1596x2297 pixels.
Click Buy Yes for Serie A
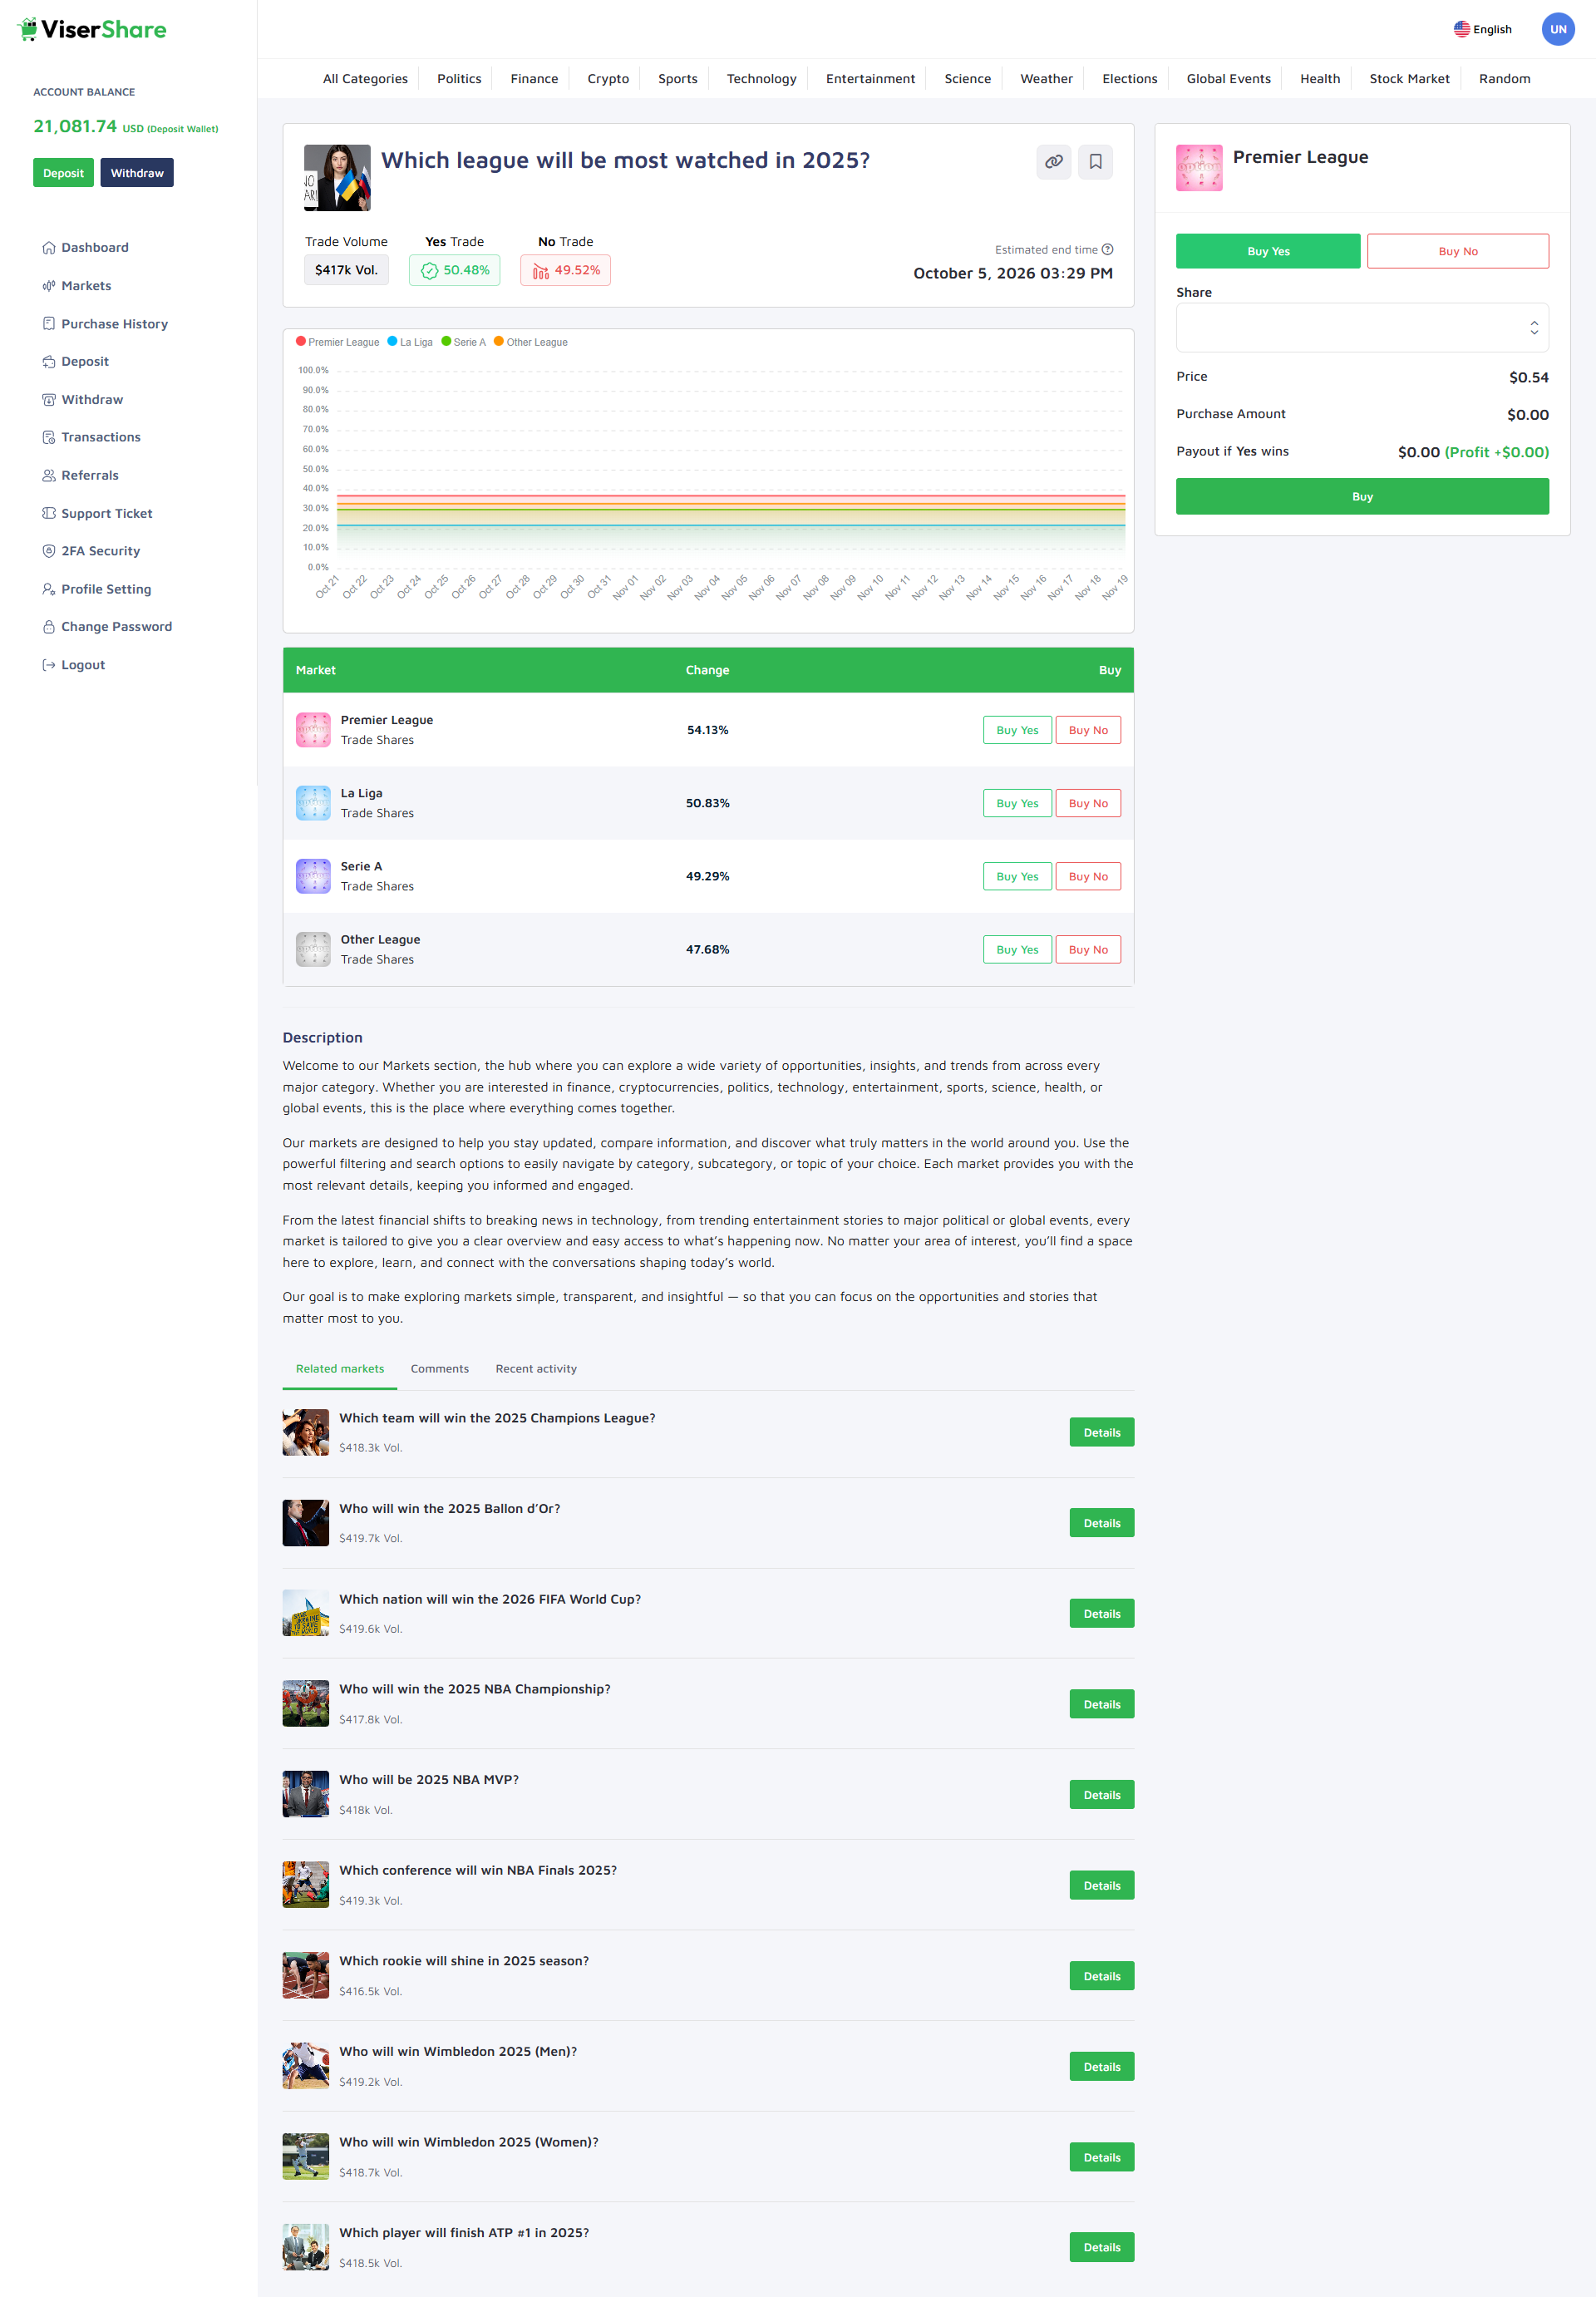[x=1016, y=876]
